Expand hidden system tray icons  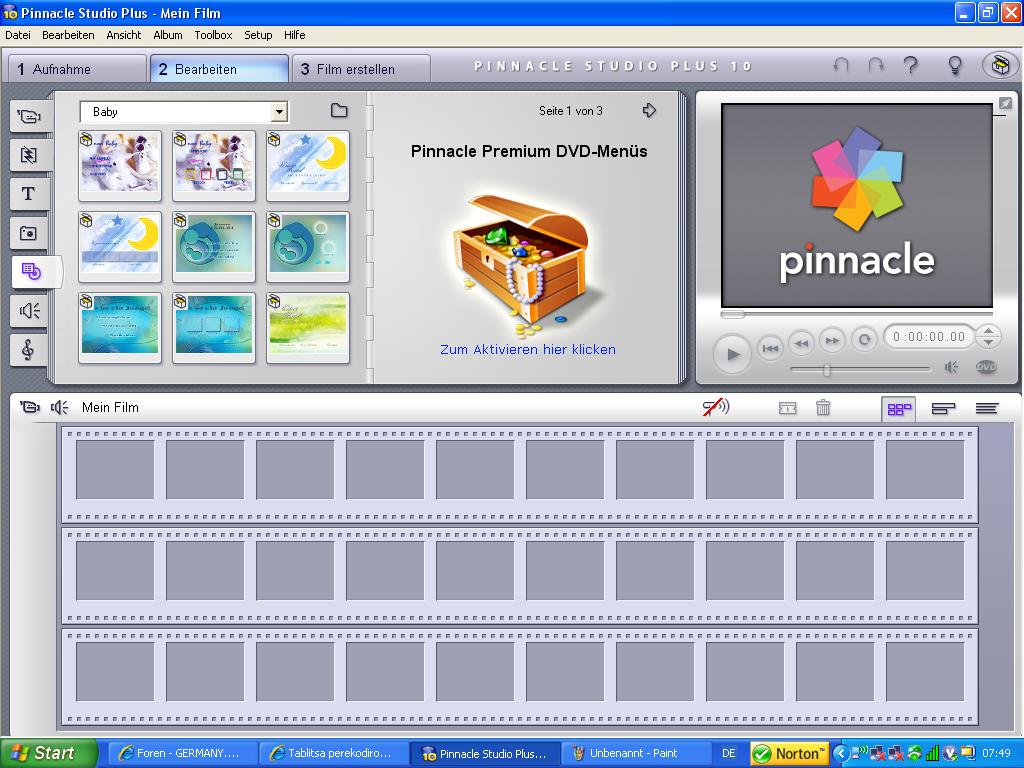coord(840,754)
